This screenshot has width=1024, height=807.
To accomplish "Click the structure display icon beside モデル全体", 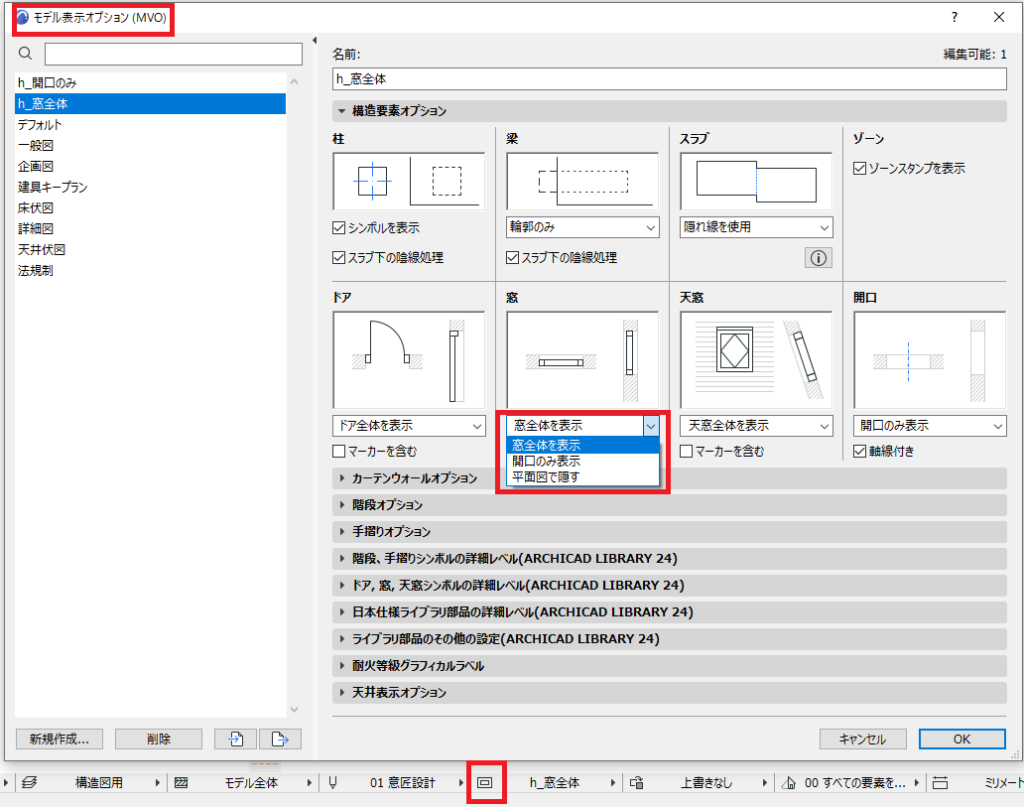I will [181, 782].
